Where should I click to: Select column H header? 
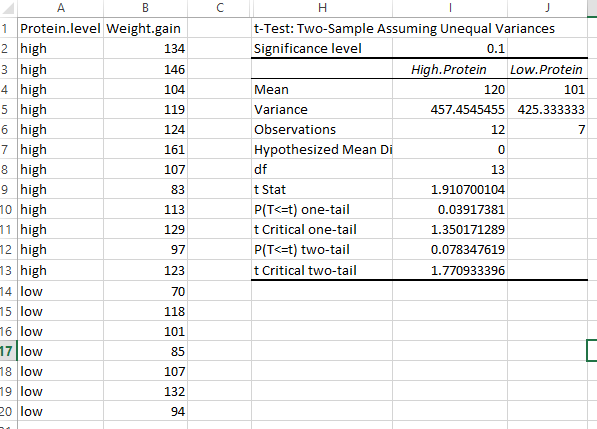(322, 8)
